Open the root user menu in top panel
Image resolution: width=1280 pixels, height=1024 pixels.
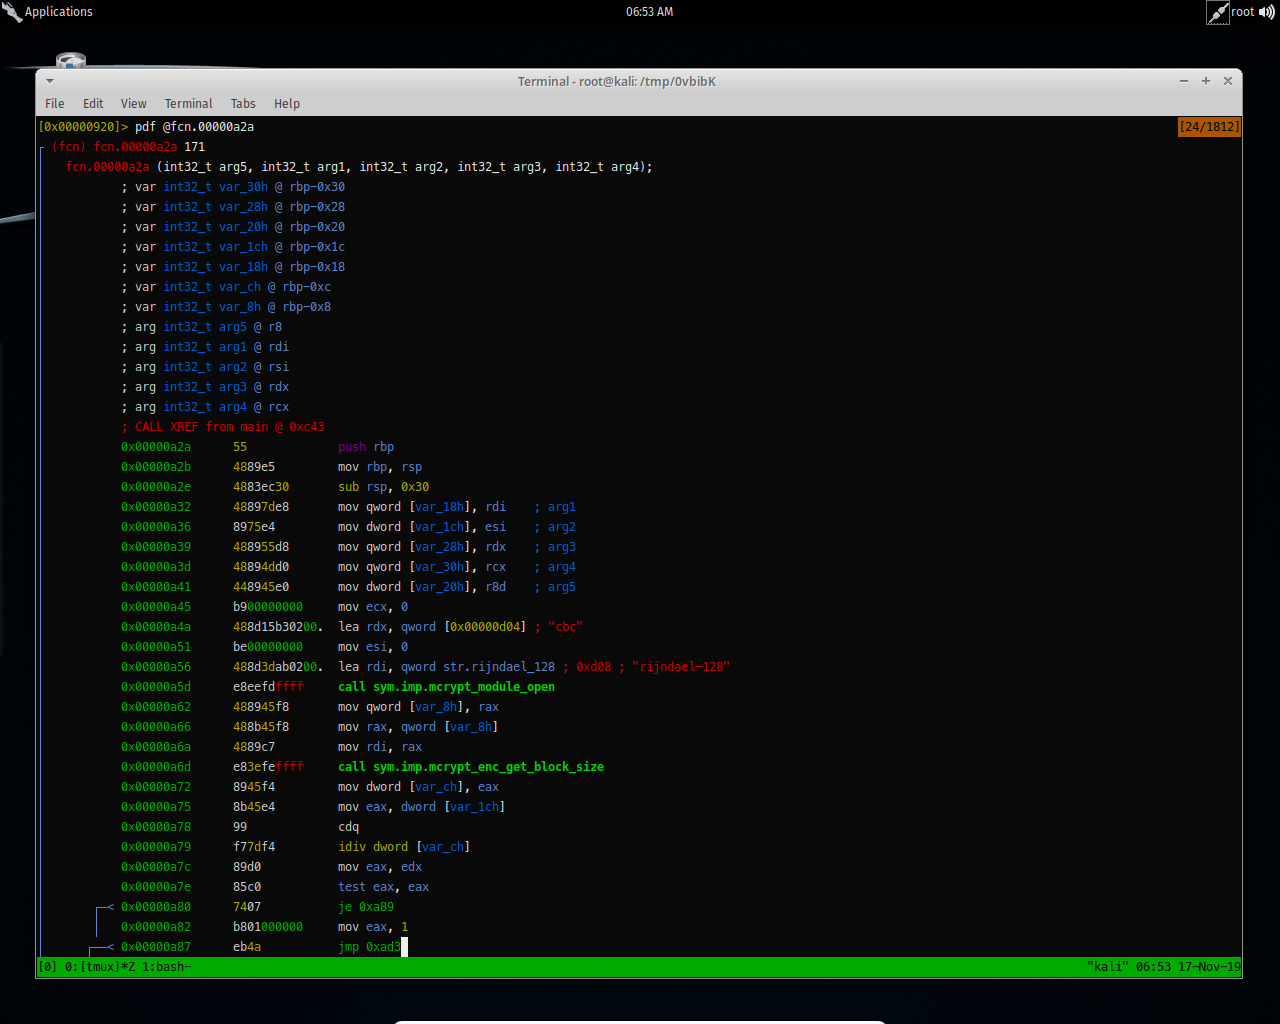(x=1242, y=12)
